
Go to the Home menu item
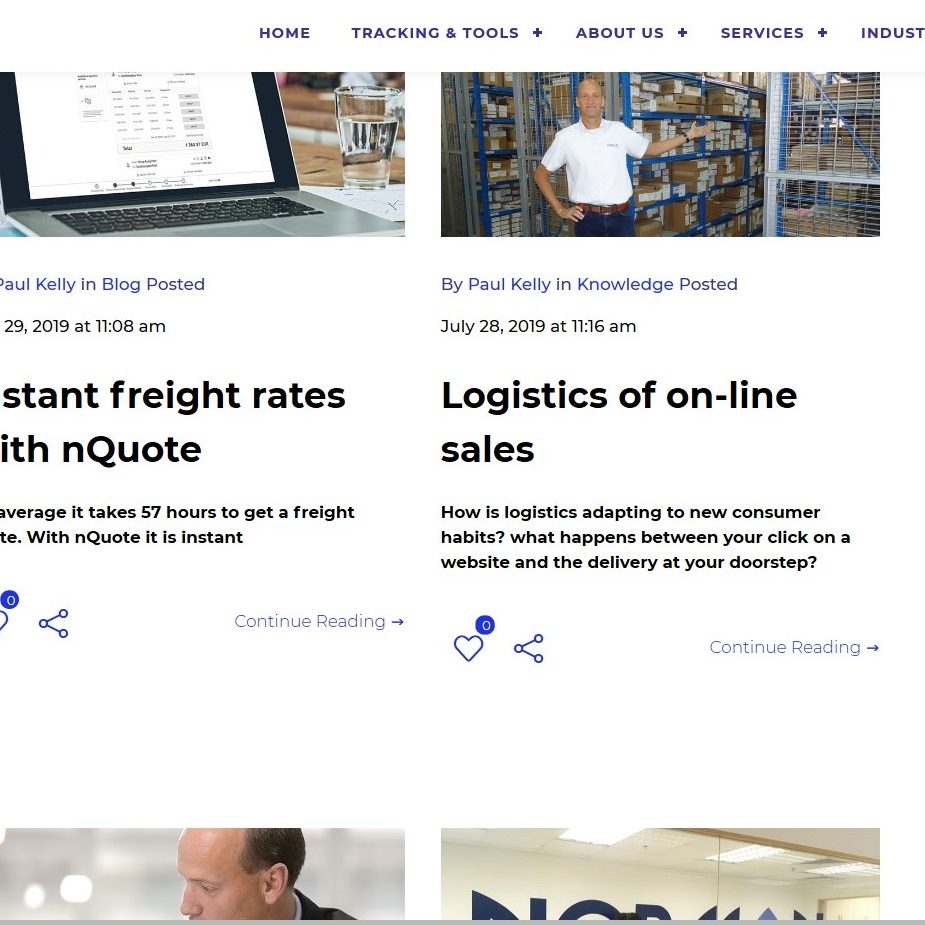click(x=284, y=33)
